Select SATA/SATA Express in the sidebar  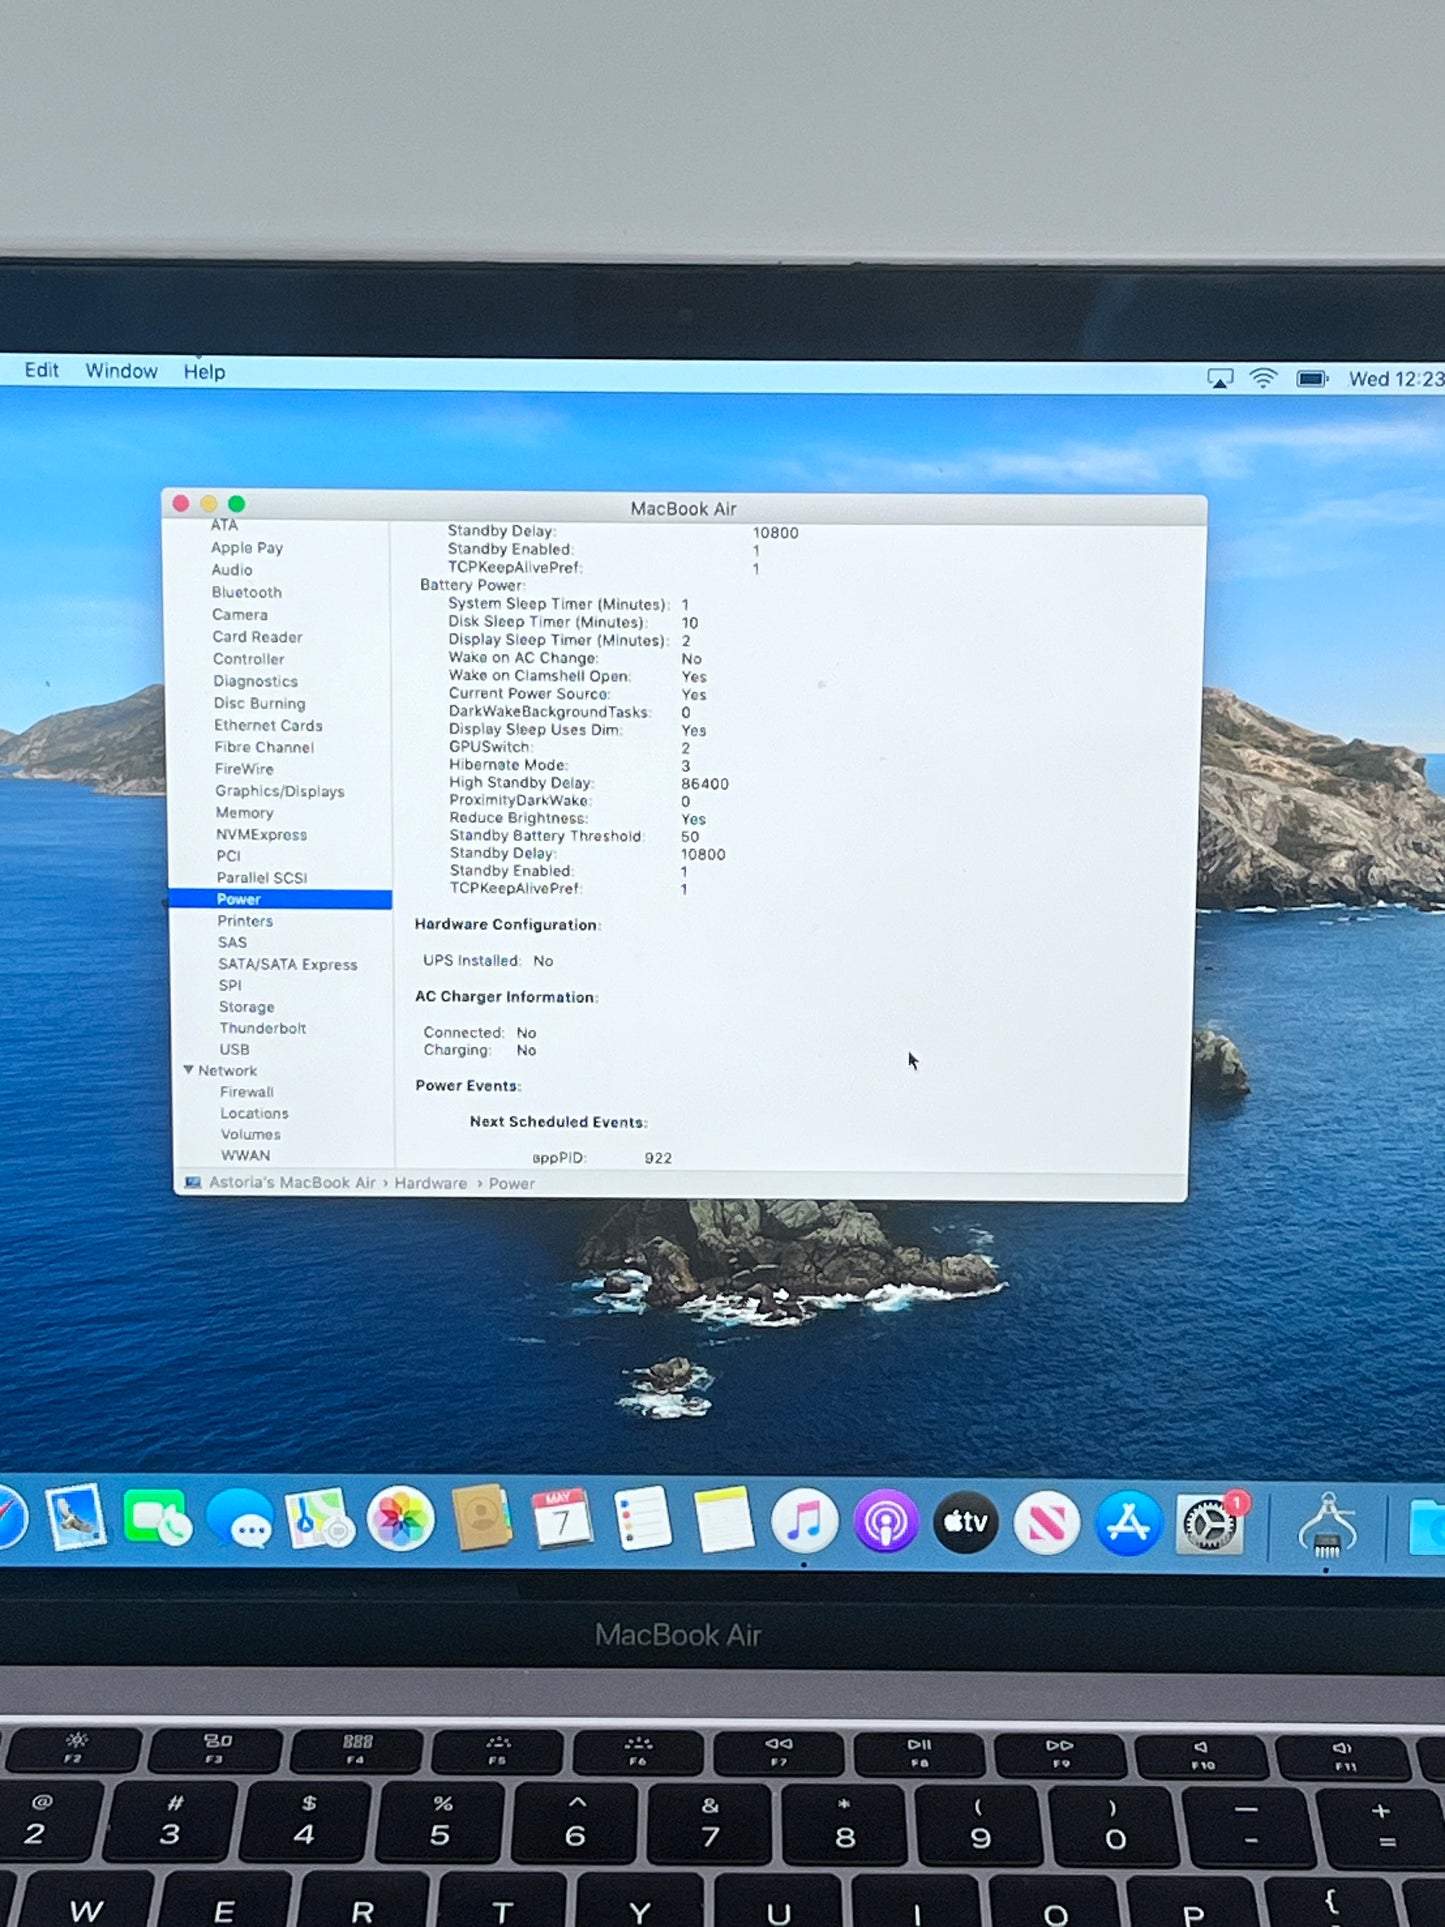(288, 964)
